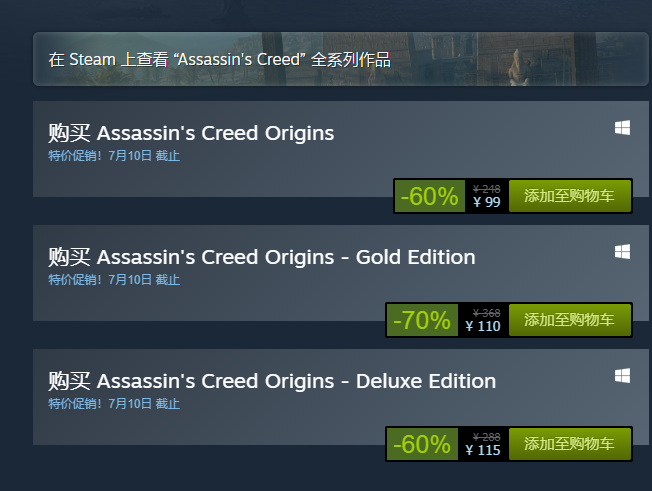Click the Origins - Gold Edition purchase title
Screen dimensions: 652x491
[x=262, y=257]
